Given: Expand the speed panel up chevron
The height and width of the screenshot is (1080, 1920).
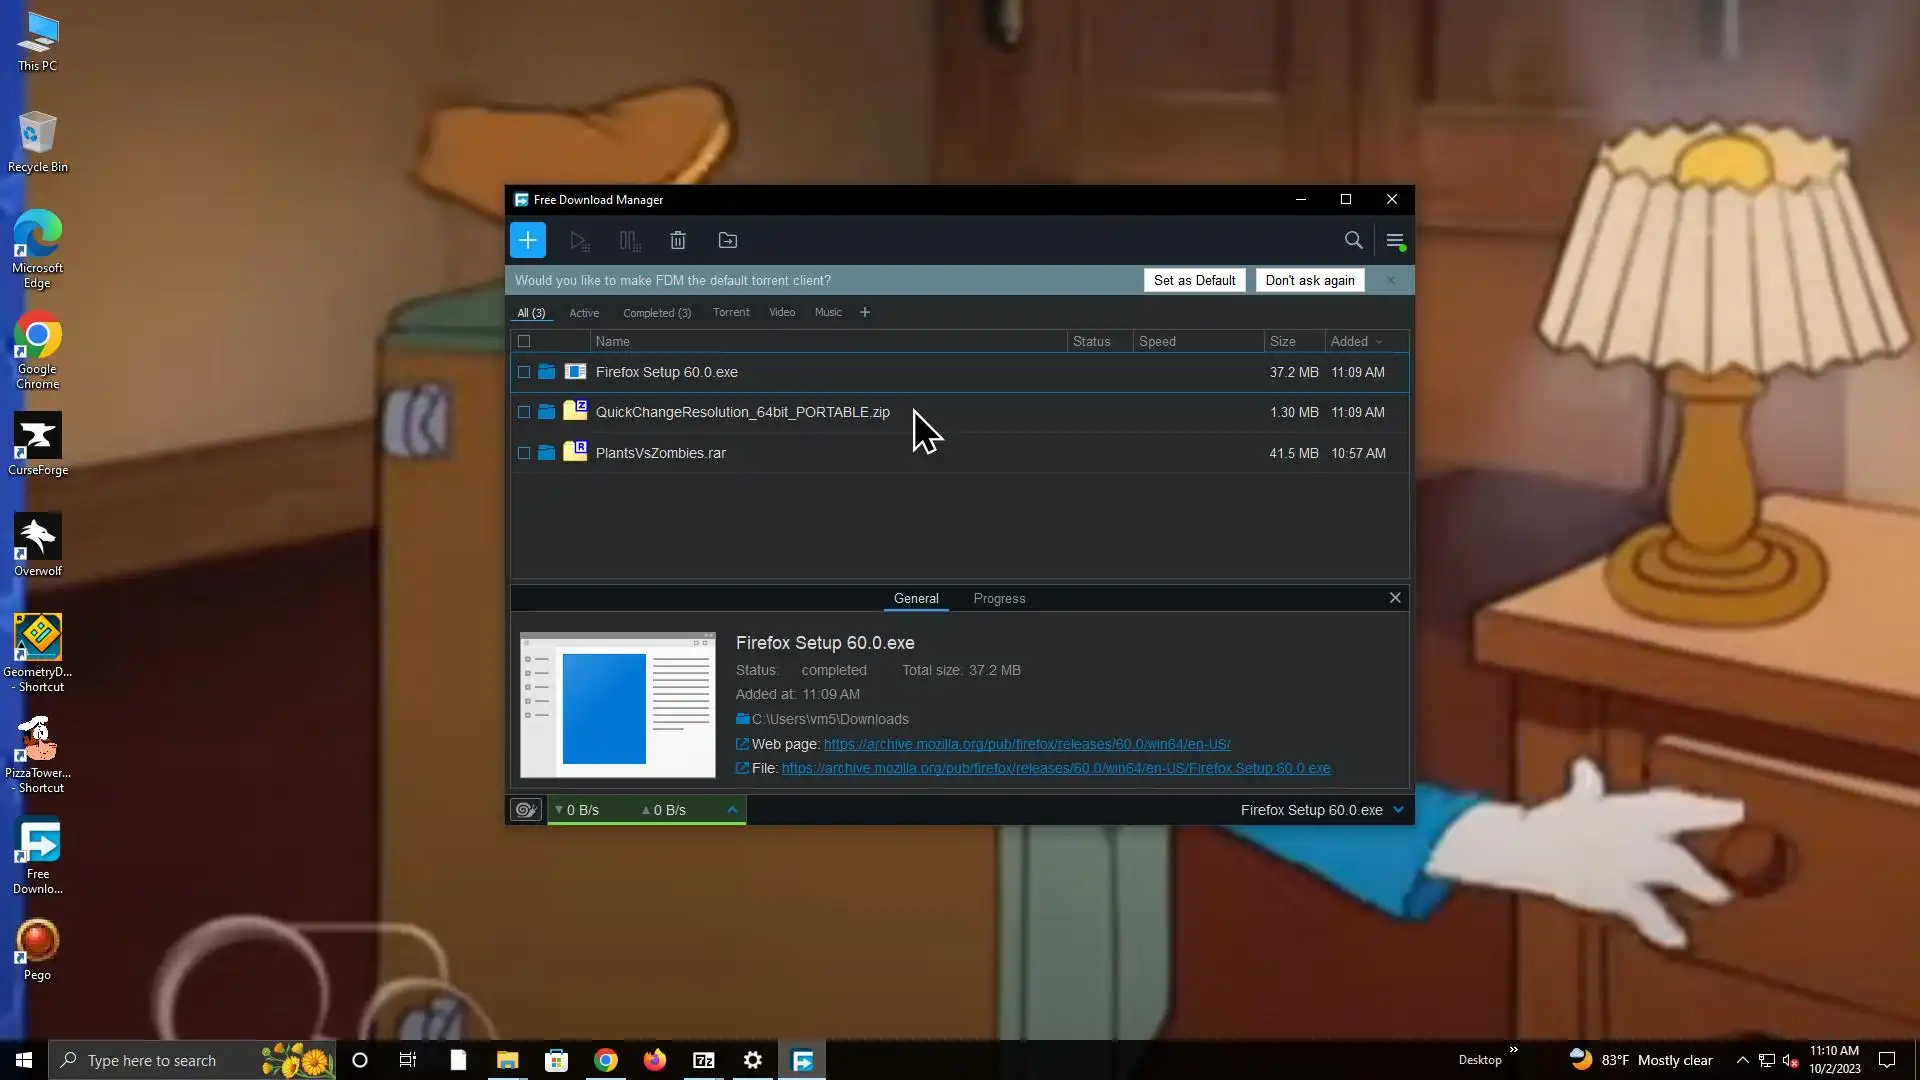Looking at the screenshot, I should (732, 810).
